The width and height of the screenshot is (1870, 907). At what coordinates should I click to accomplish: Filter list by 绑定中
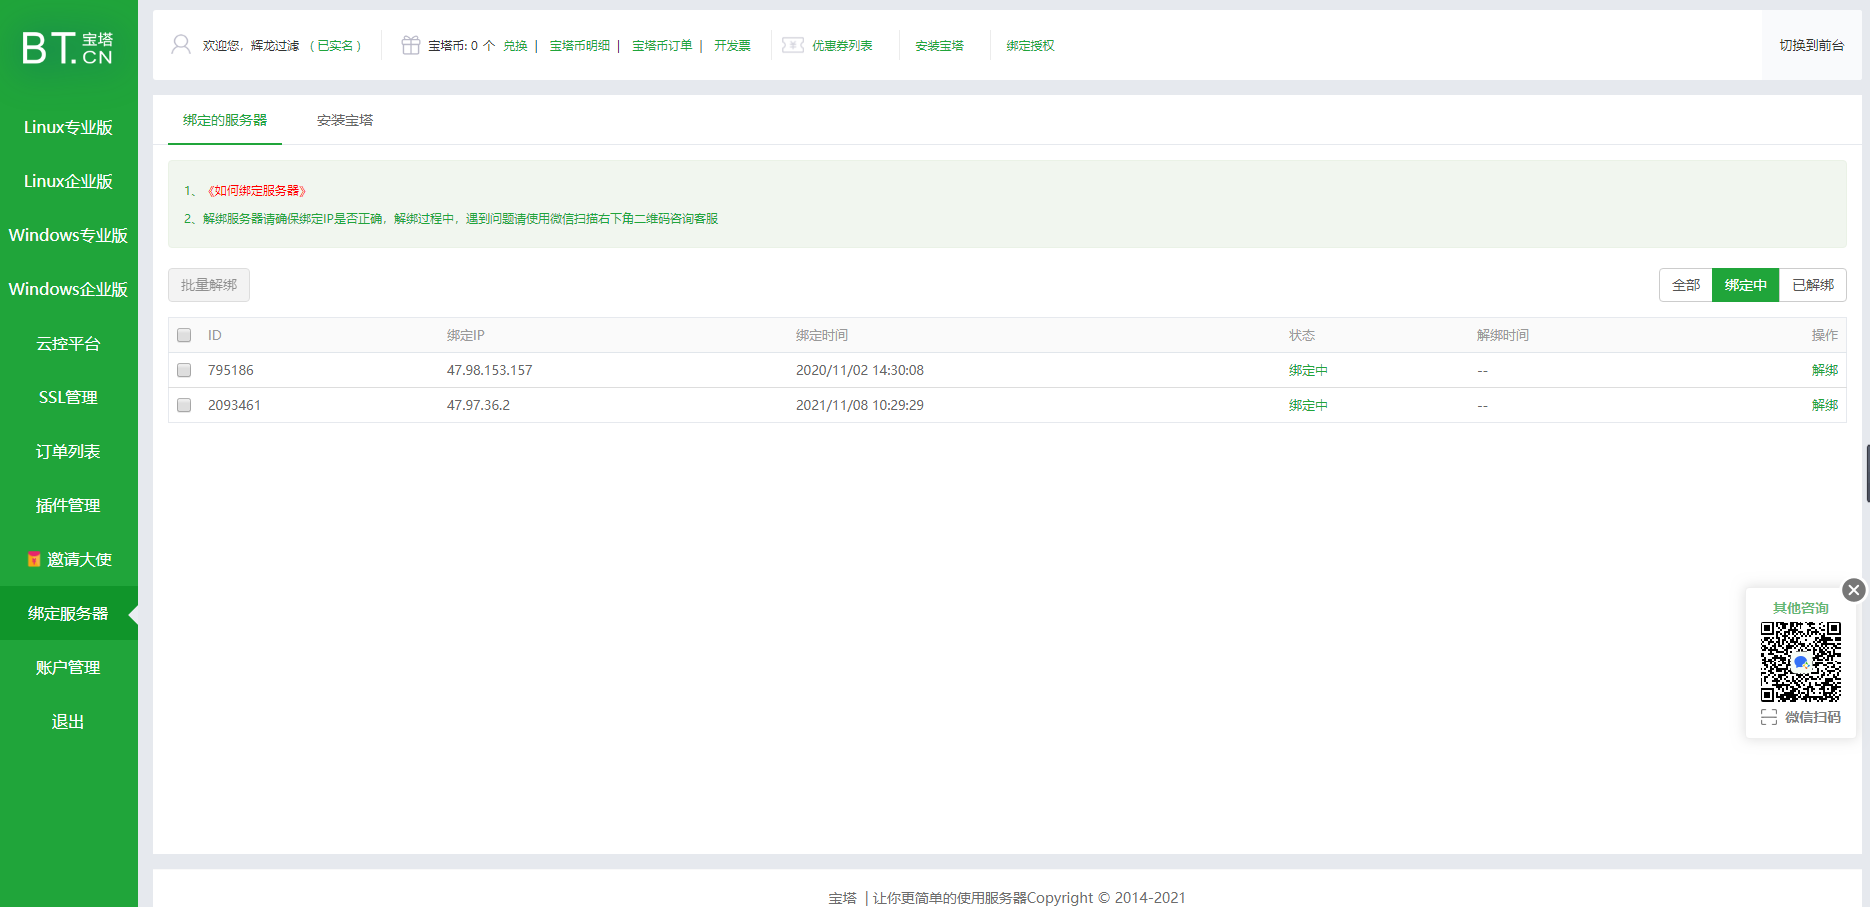pos(1746,285)
